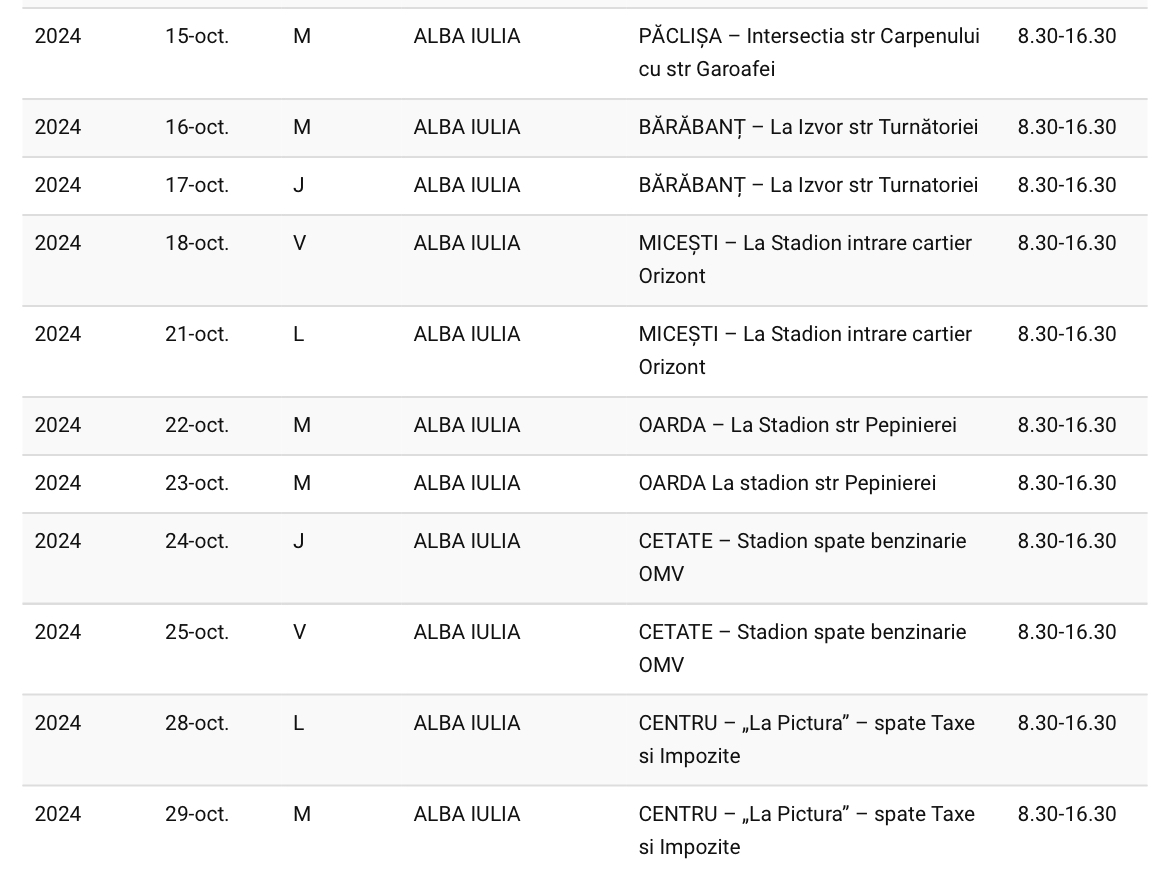
Task: Click the 8.30-16.30 time in 22-oct. row
Action: [1067, 425]
